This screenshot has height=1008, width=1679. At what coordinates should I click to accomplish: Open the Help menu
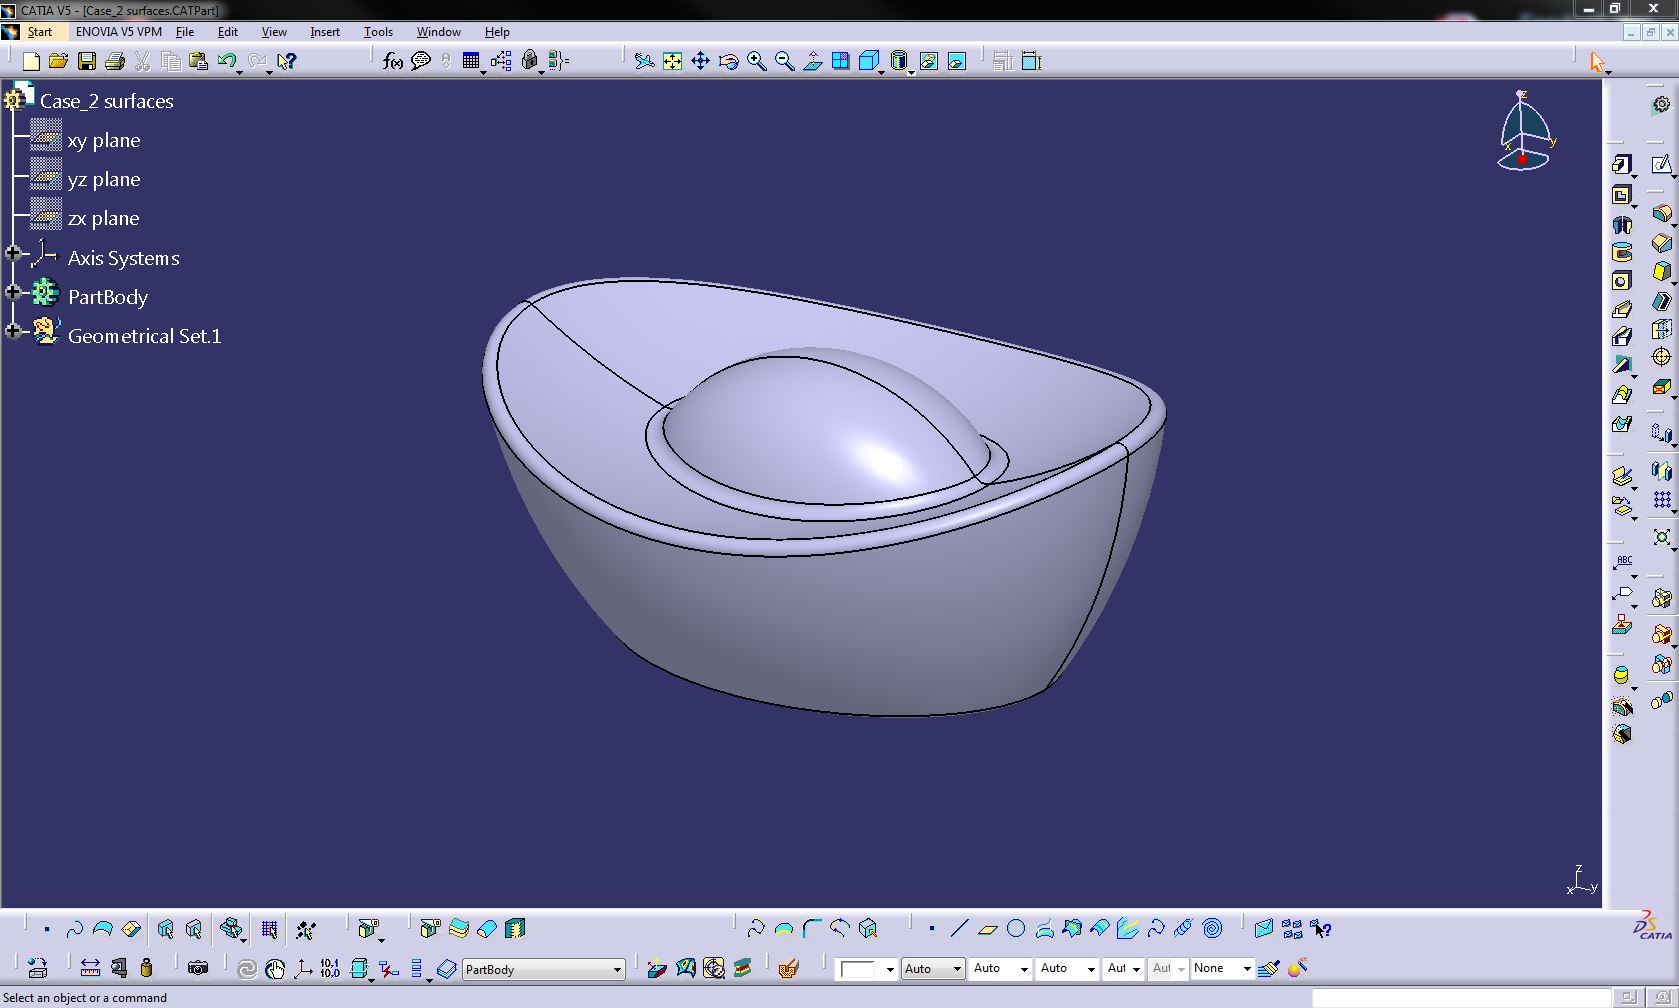(497, 32)
